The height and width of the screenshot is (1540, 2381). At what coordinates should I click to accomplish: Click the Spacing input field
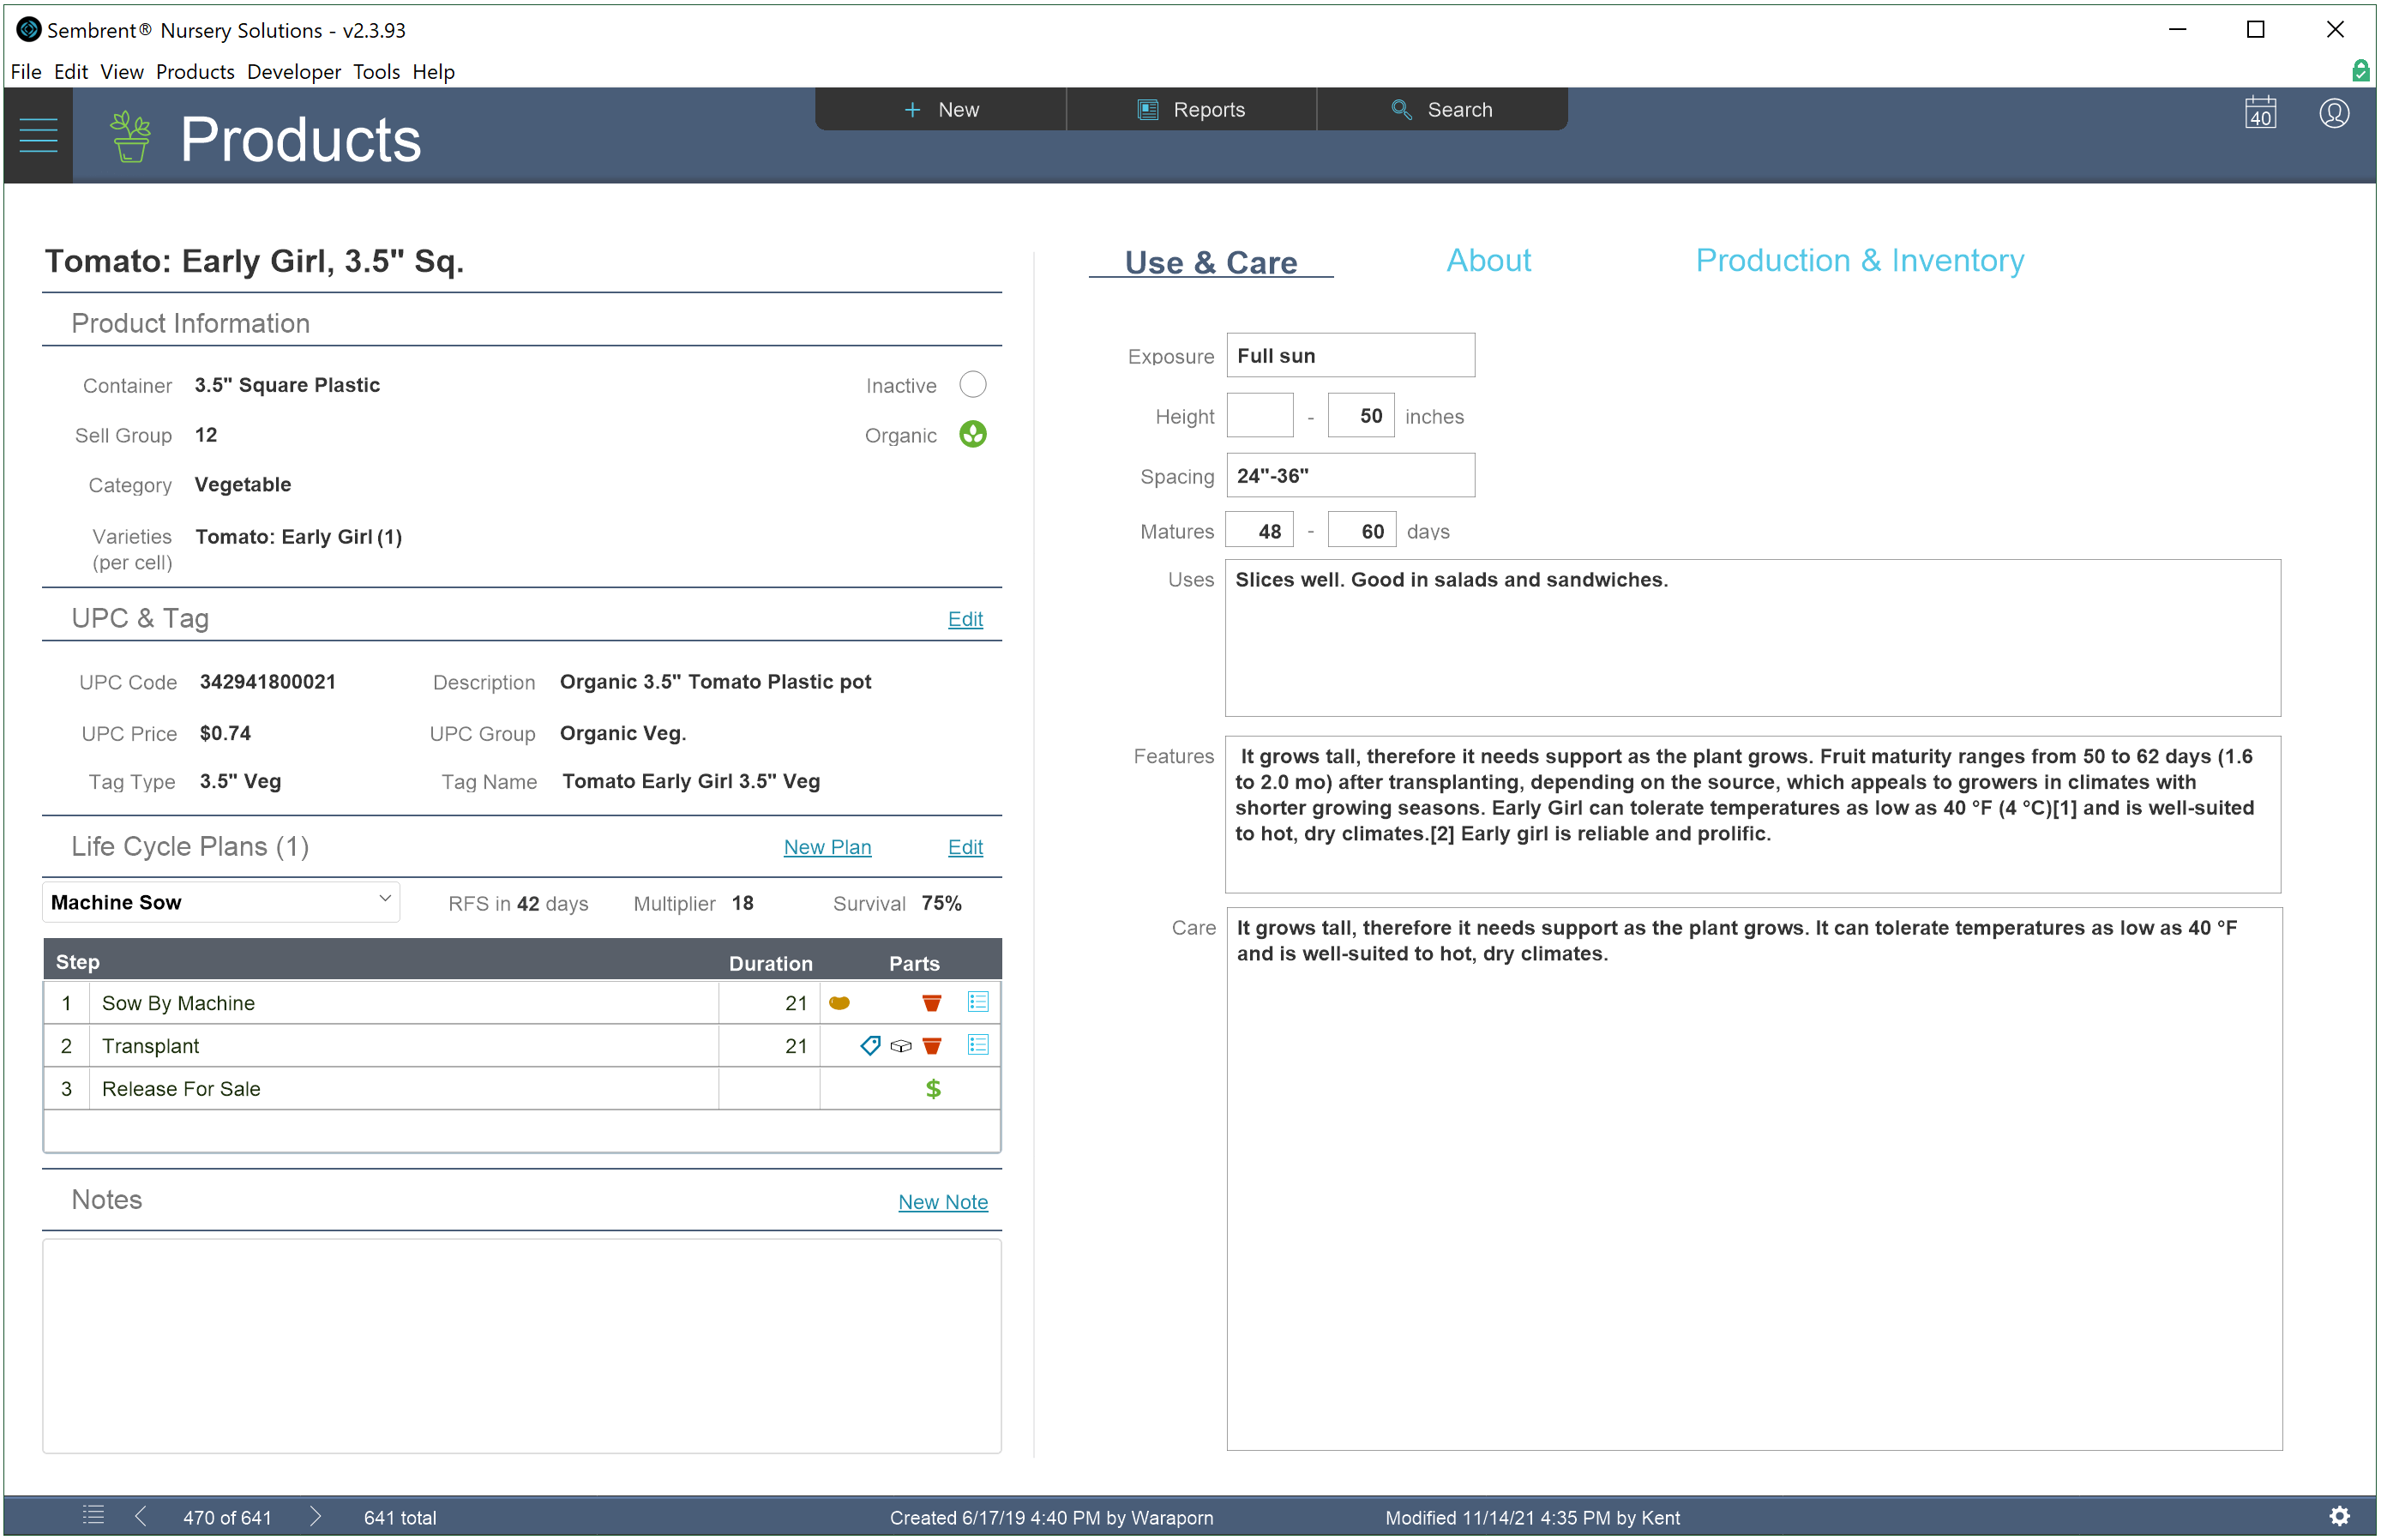click(x=1350, y=476)
